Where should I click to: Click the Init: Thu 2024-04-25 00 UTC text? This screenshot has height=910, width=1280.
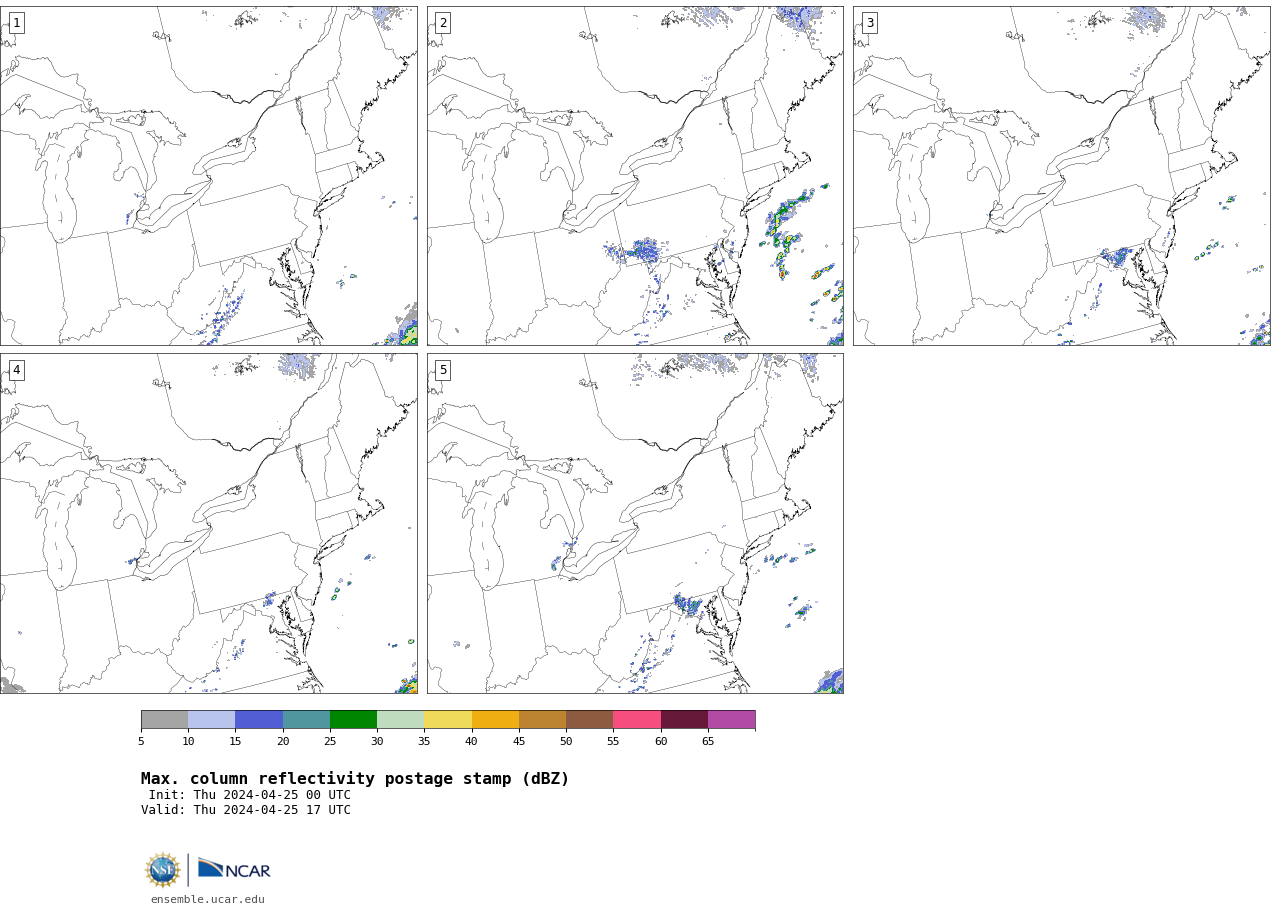point(250,795)
